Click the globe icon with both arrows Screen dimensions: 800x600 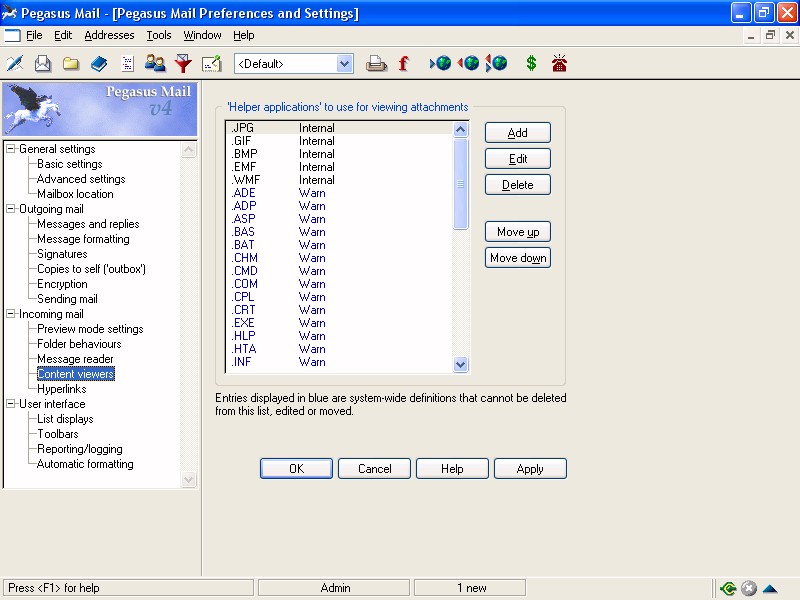pyautogui.click(x=496, y=63)
